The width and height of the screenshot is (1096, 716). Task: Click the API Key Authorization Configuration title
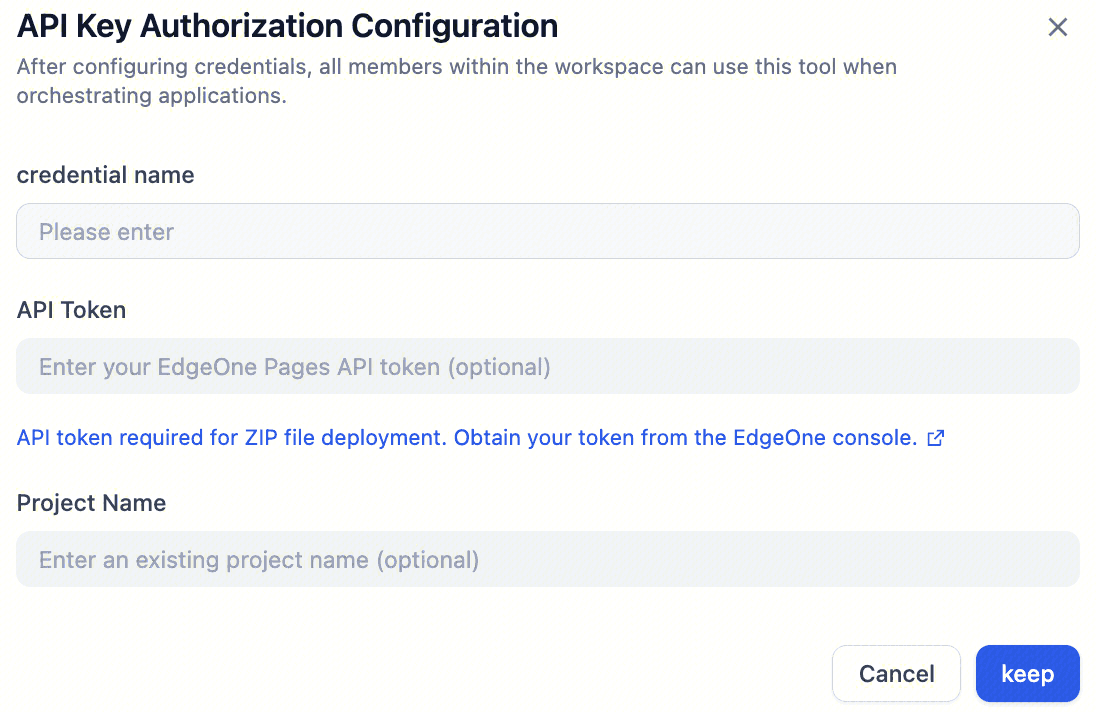(x=287, y=26)
